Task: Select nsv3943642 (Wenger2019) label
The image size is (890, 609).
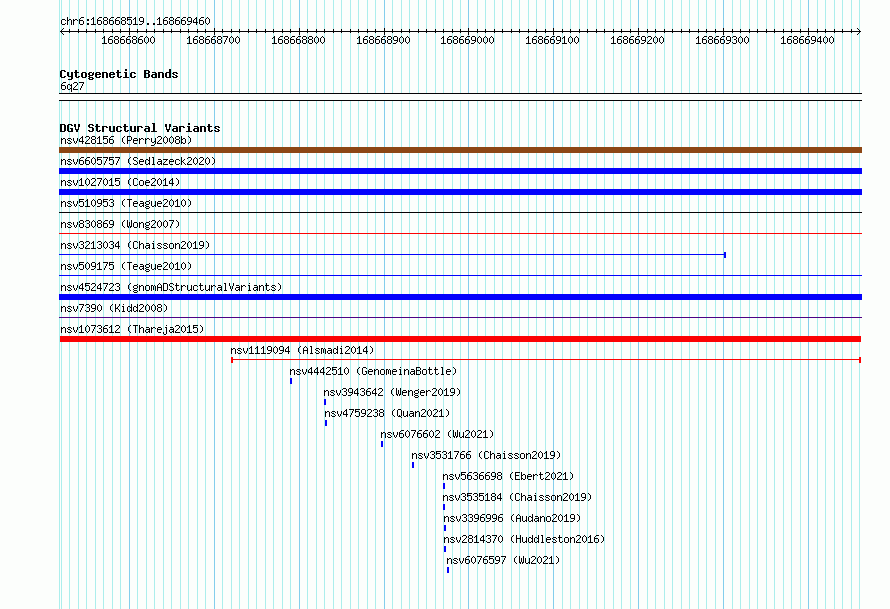Action: [x=392, y=392]
